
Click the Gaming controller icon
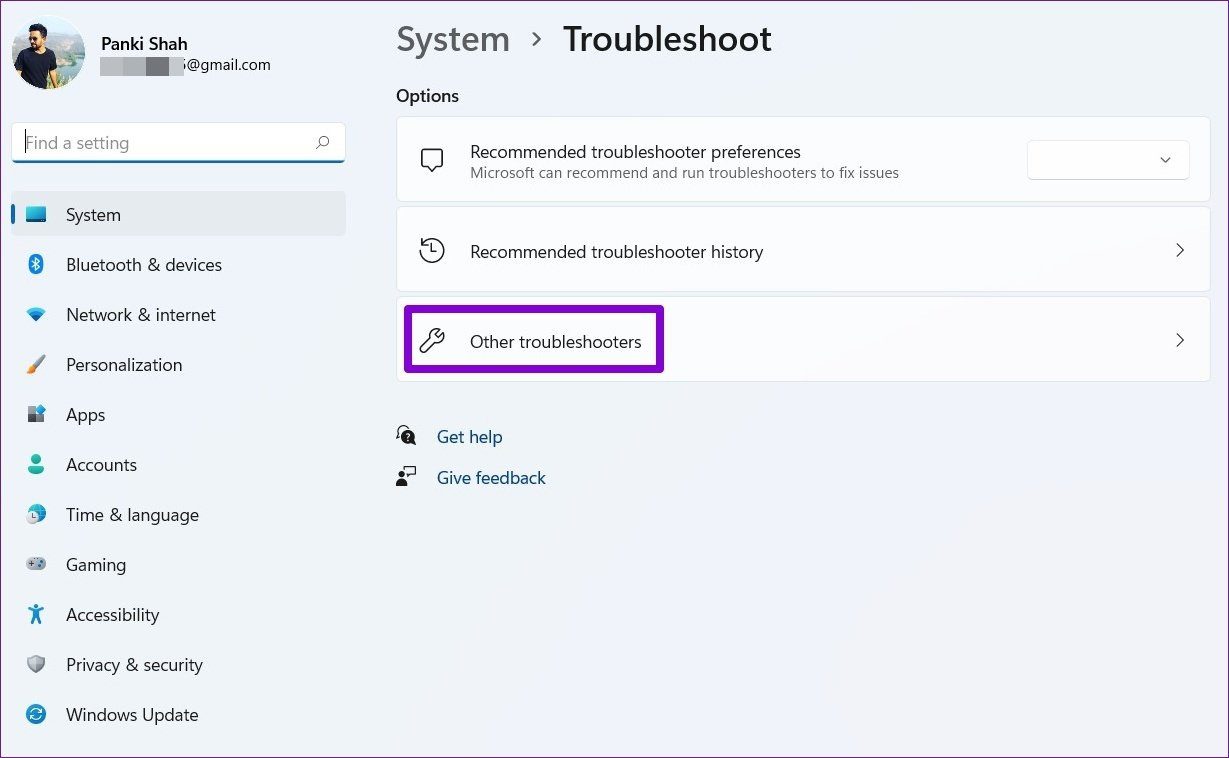(x=36, y=565)
